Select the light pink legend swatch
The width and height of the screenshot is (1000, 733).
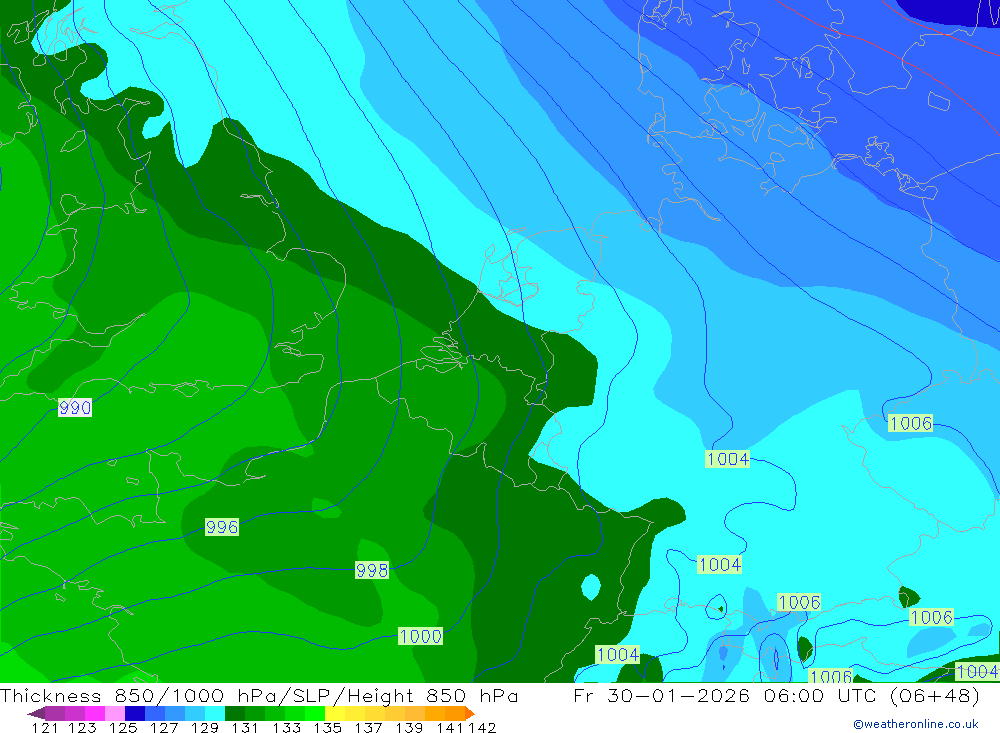coord(113,713)
